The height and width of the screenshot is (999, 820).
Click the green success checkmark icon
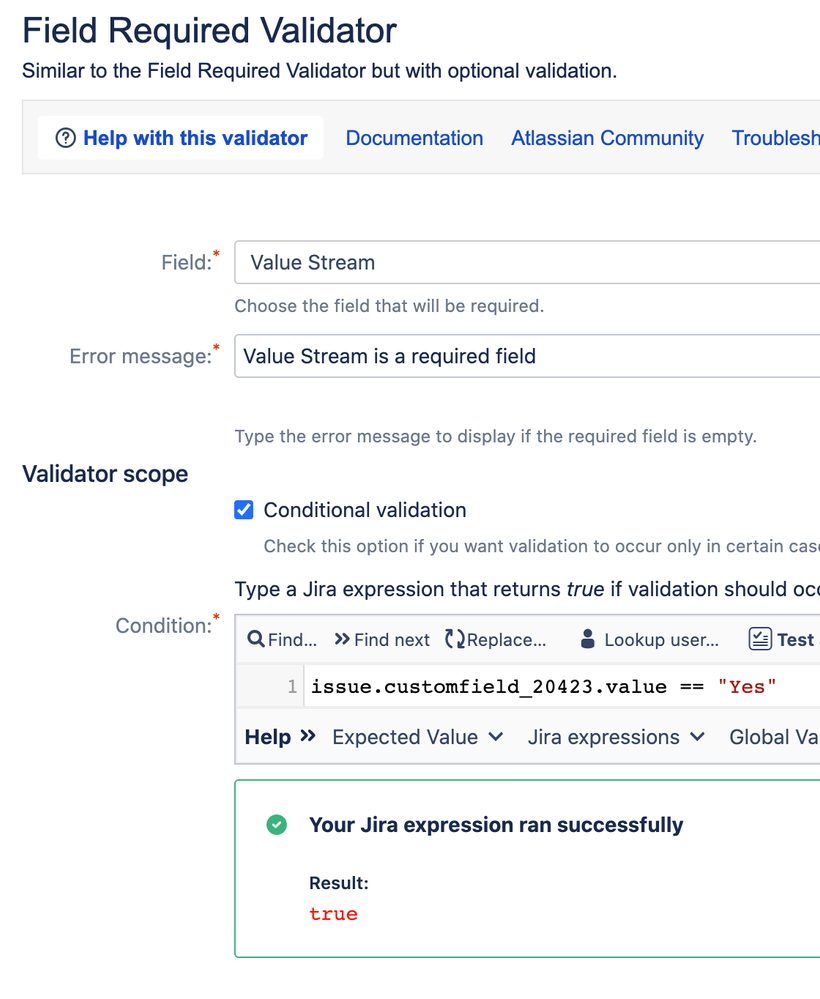pos(277,824)
